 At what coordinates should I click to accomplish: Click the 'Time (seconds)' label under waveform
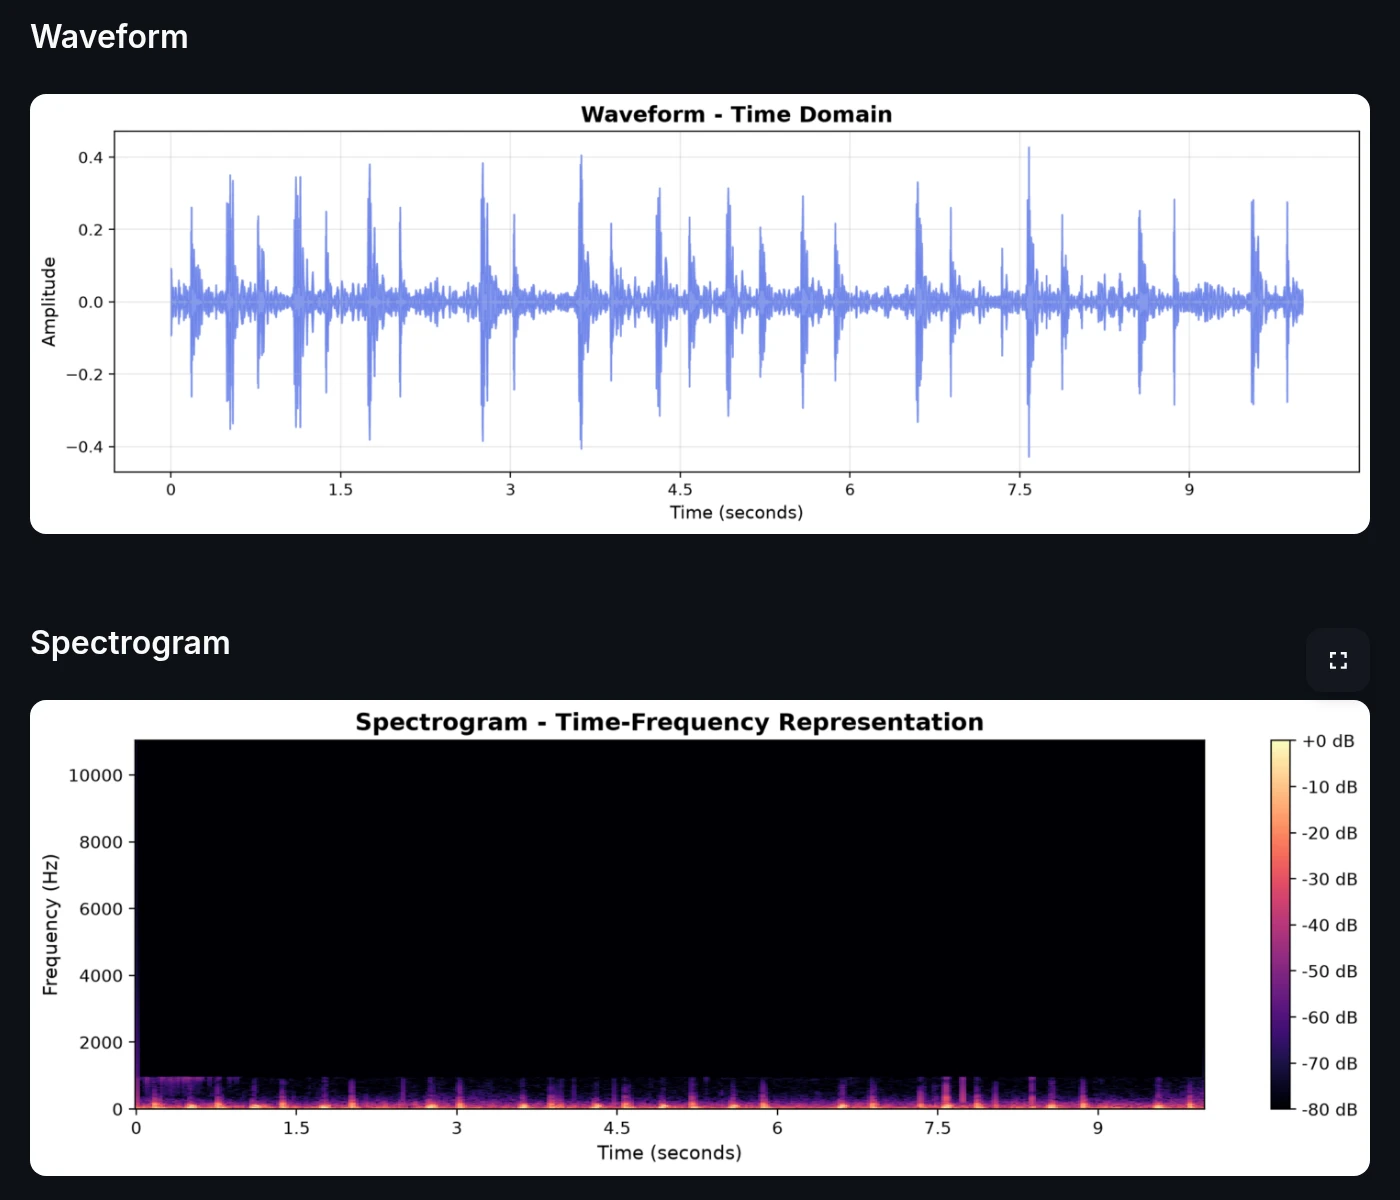click(x=736, y=512)
